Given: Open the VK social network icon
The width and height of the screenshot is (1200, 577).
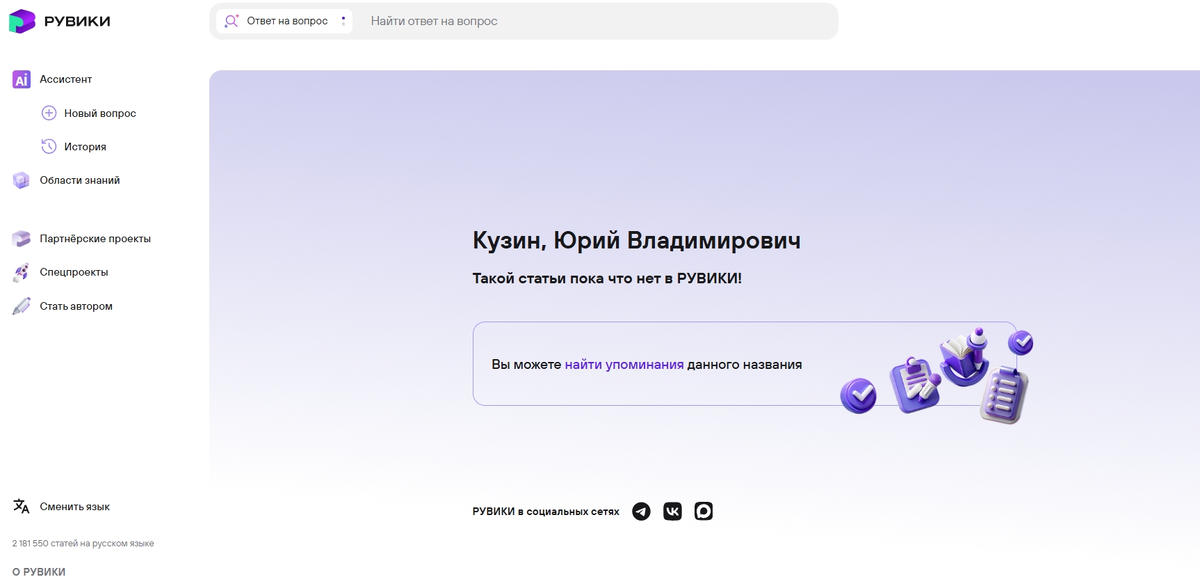Looking at the screenshot, I should pyautogui.click(x=672, y=511).
